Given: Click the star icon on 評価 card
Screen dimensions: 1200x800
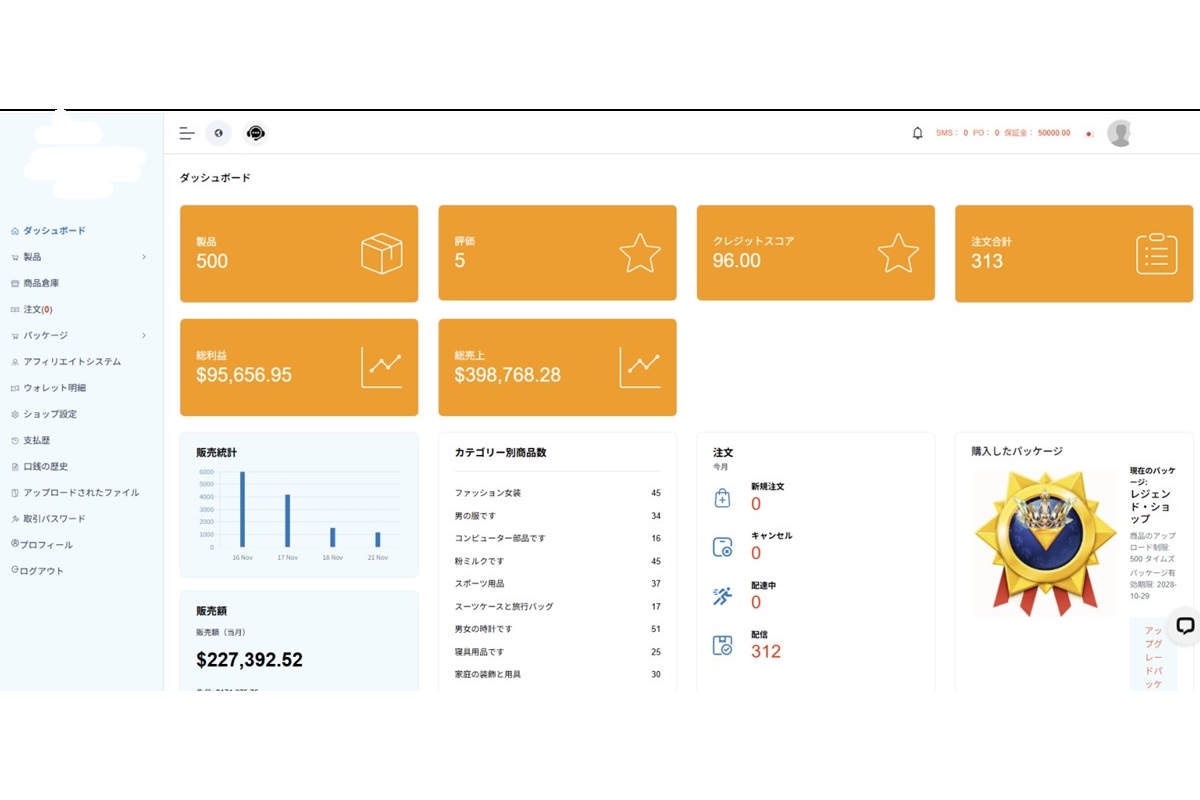Looking at the screenshot, I should [640, 254].
